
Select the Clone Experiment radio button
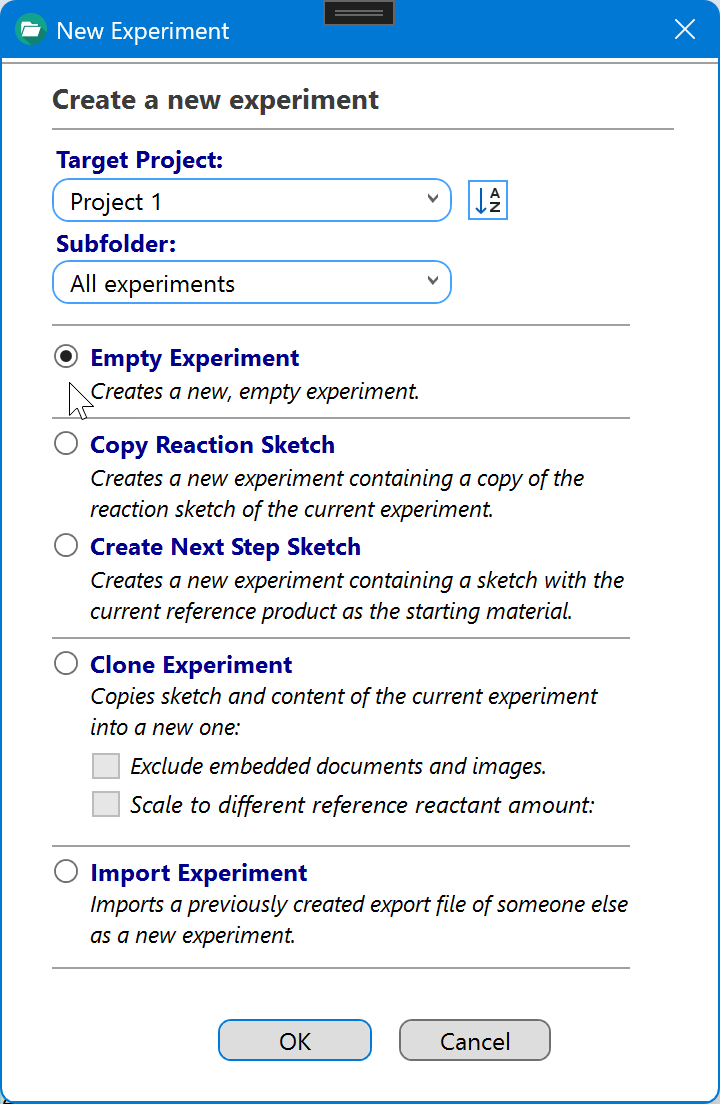[x=66, y=663]
